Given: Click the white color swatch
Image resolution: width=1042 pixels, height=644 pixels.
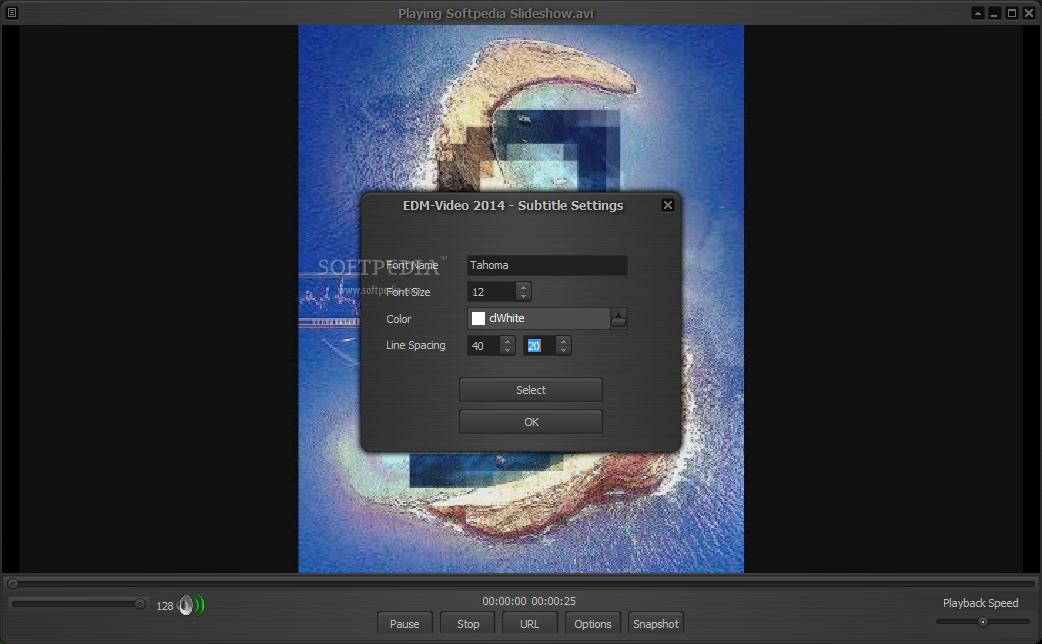Looking at the screenshot, I should coord(478,318).
